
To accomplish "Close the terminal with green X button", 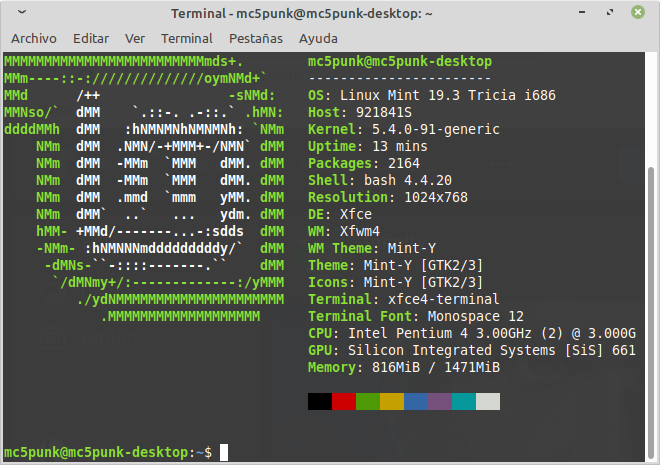I will (638, 12).
